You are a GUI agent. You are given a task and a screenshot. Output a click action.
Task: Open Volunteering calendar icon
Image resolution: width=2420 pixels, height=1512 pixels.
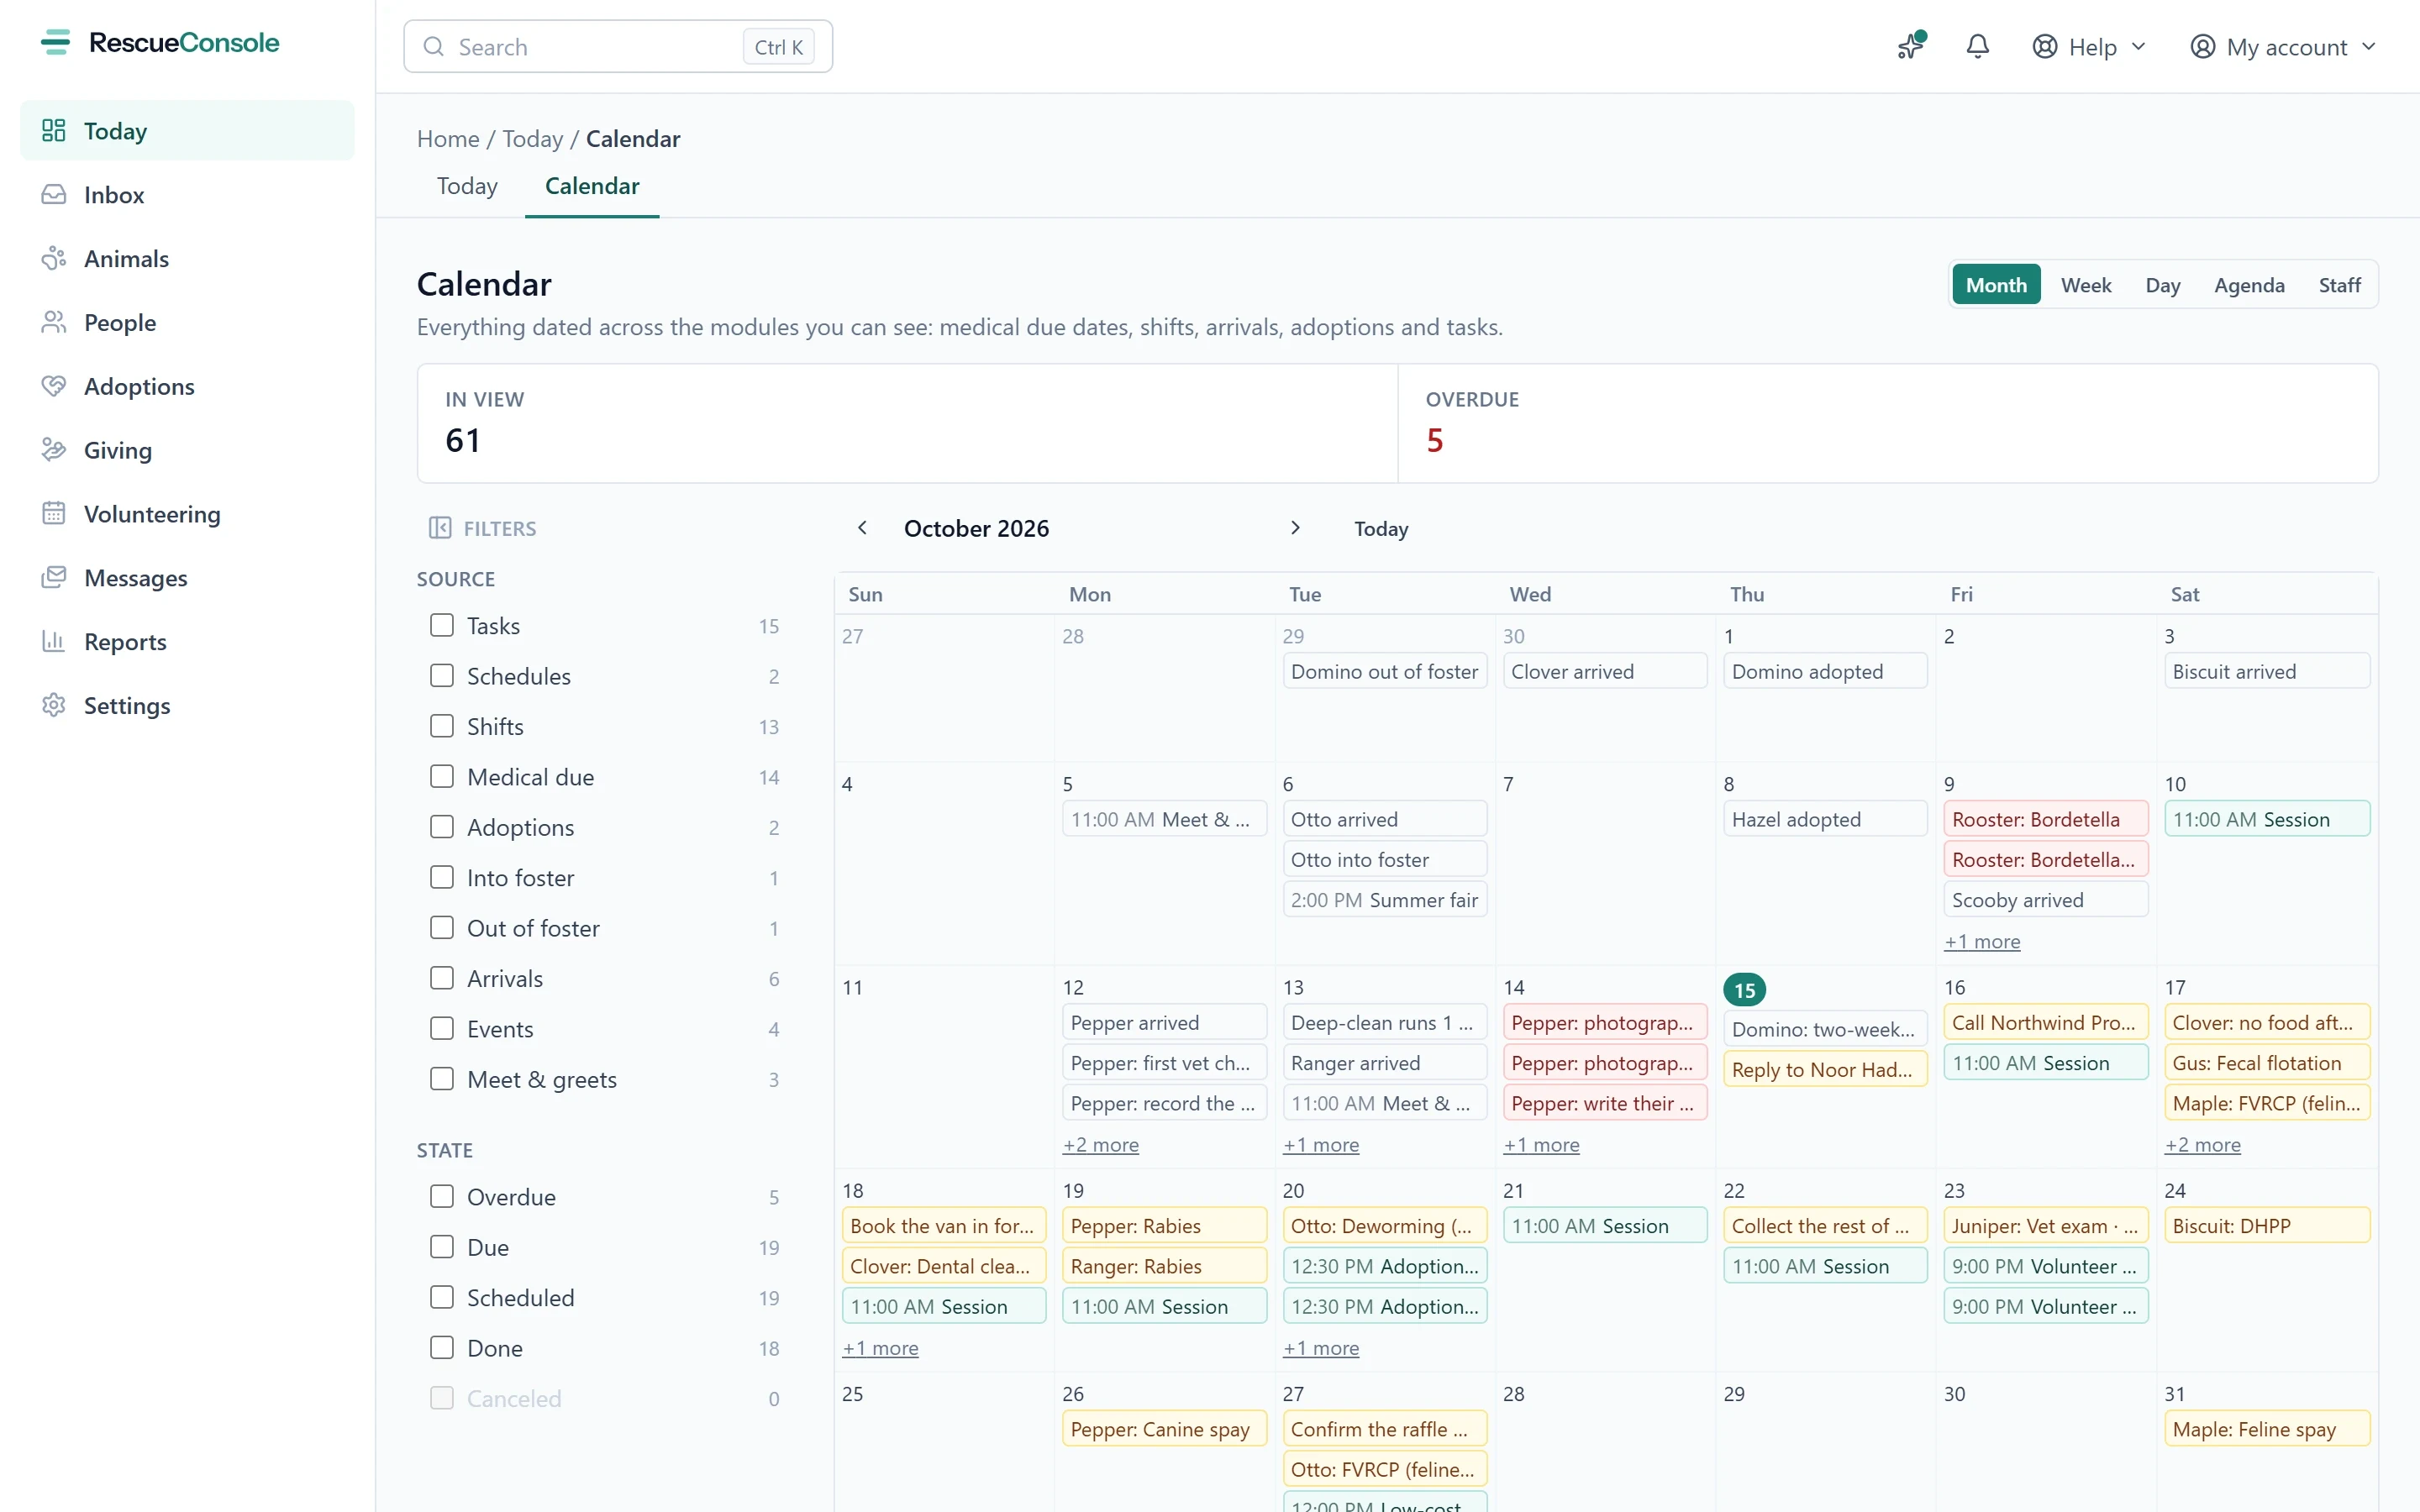pos(53,514)
